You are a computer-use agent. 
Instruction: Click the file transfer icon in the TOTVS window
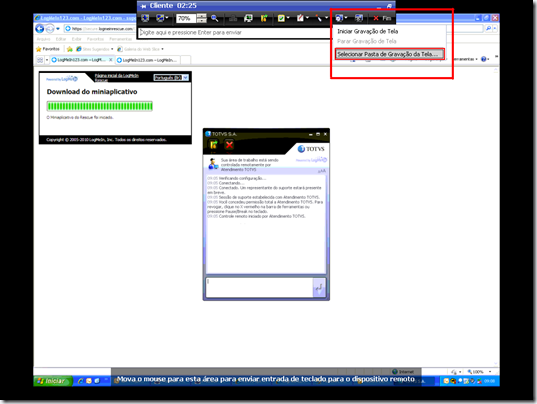click(x=213, y=145)
